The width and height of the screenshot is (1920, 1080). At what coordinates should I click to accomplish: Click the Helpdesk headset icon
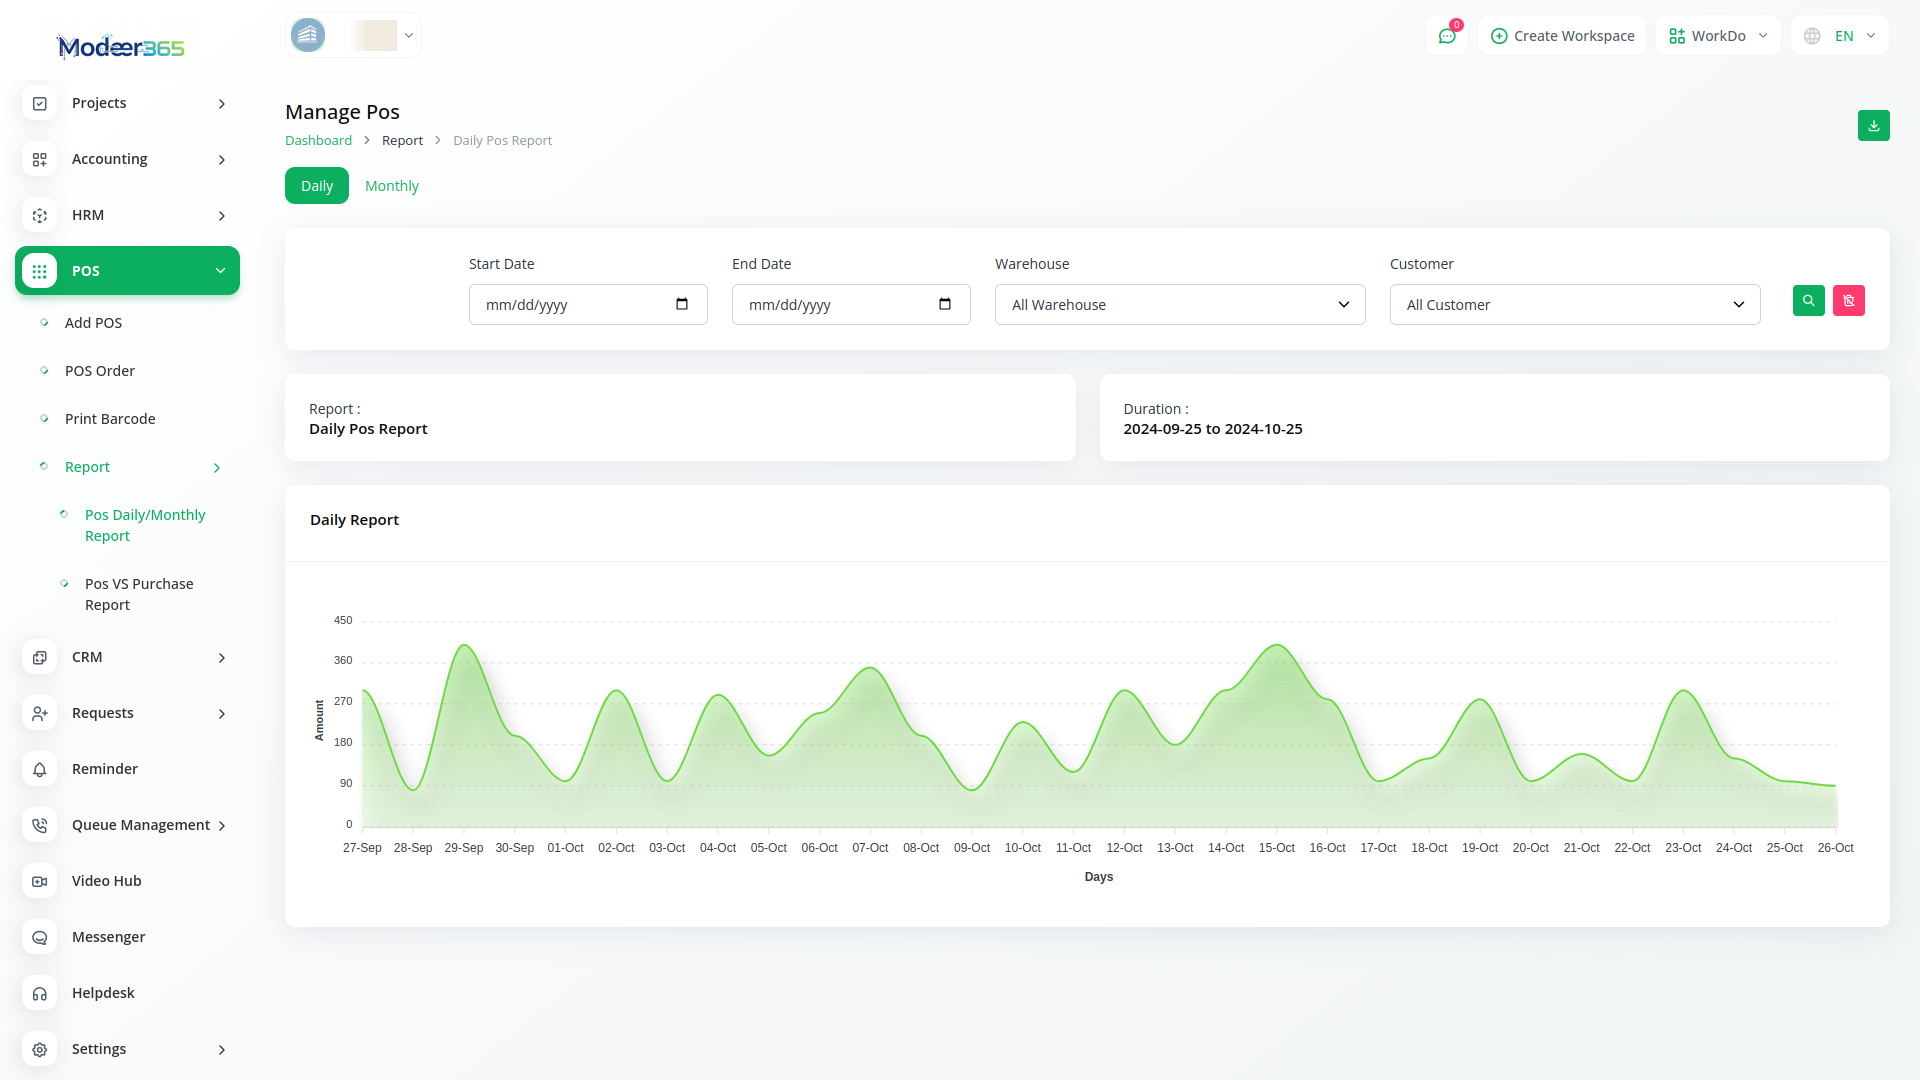pos(40,993)
